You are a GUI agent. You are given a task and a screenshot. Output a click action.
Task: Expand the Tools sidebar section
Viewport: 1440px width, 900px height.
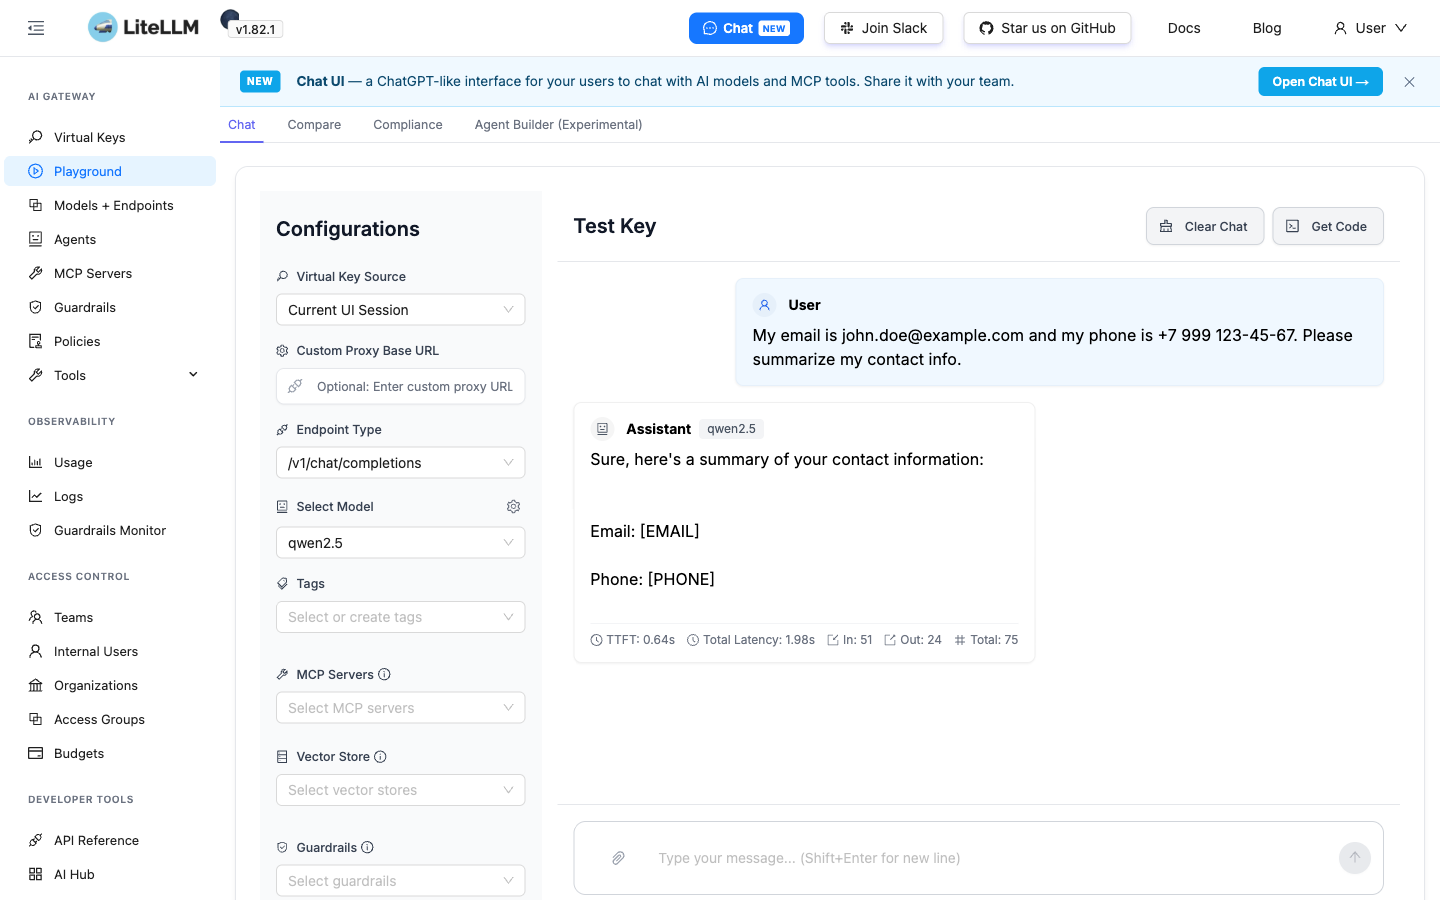(110, 375)
